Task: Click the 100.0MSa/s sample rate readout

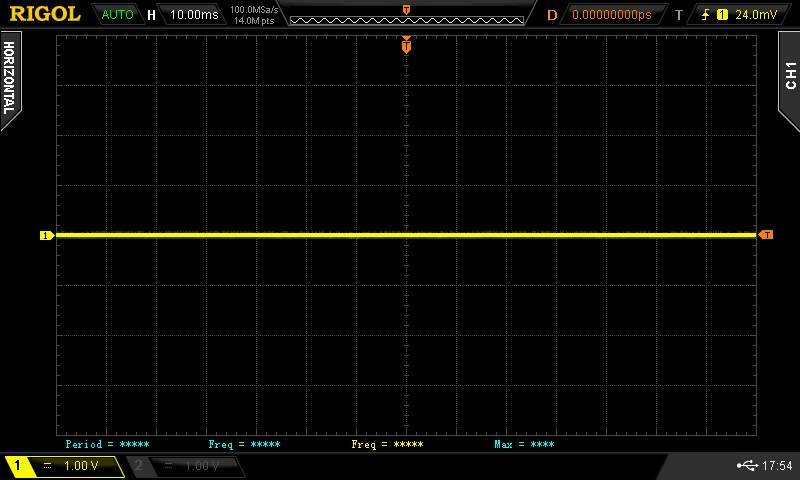Action: [254, 10]
